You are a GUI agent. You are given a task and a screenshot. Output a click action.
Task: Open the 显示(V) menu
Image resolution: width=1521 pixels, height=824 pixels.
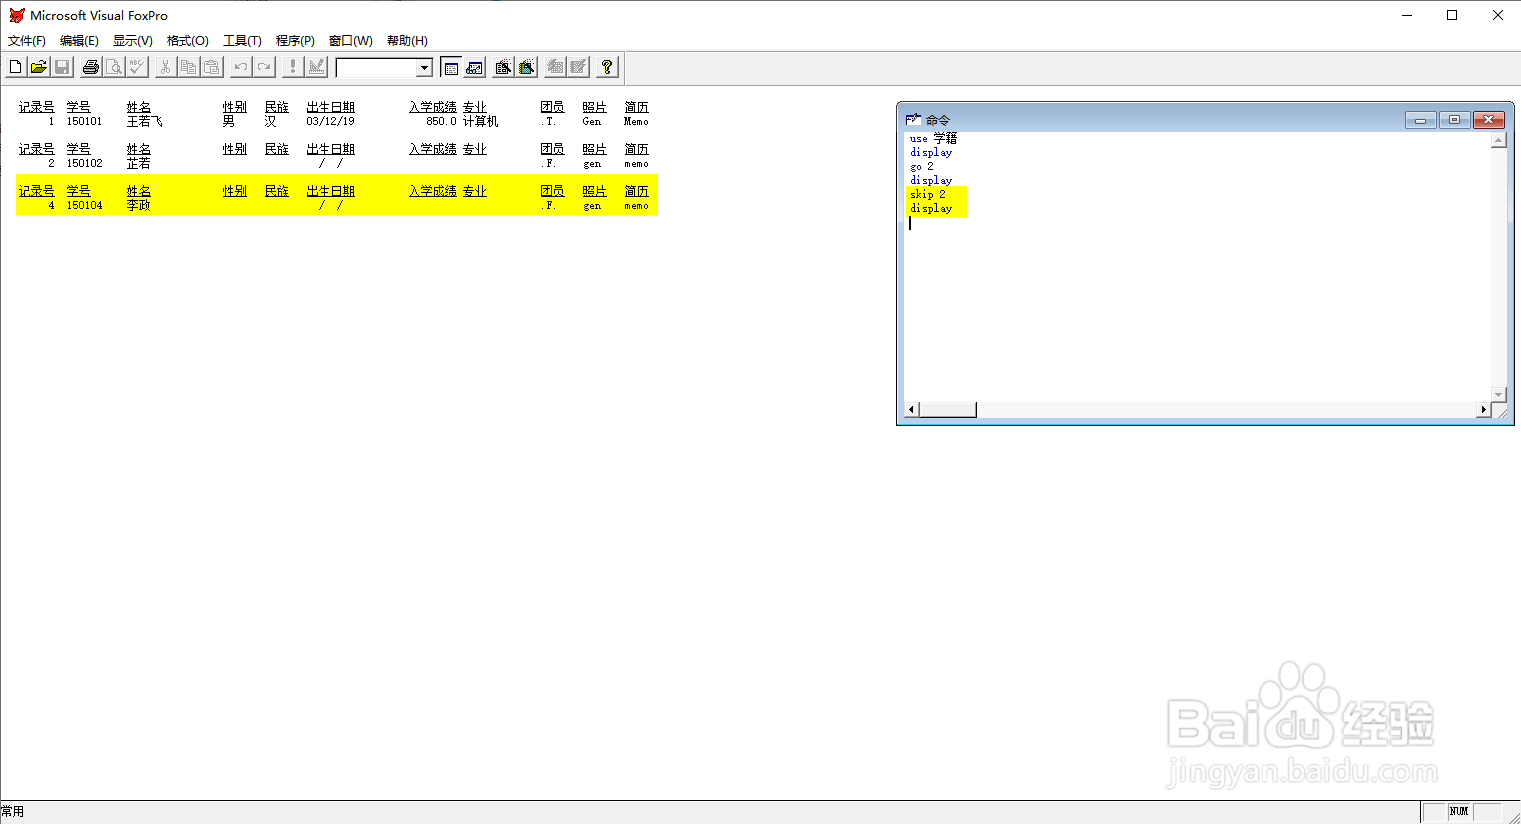pyautogui.click(x=133, y=41)
